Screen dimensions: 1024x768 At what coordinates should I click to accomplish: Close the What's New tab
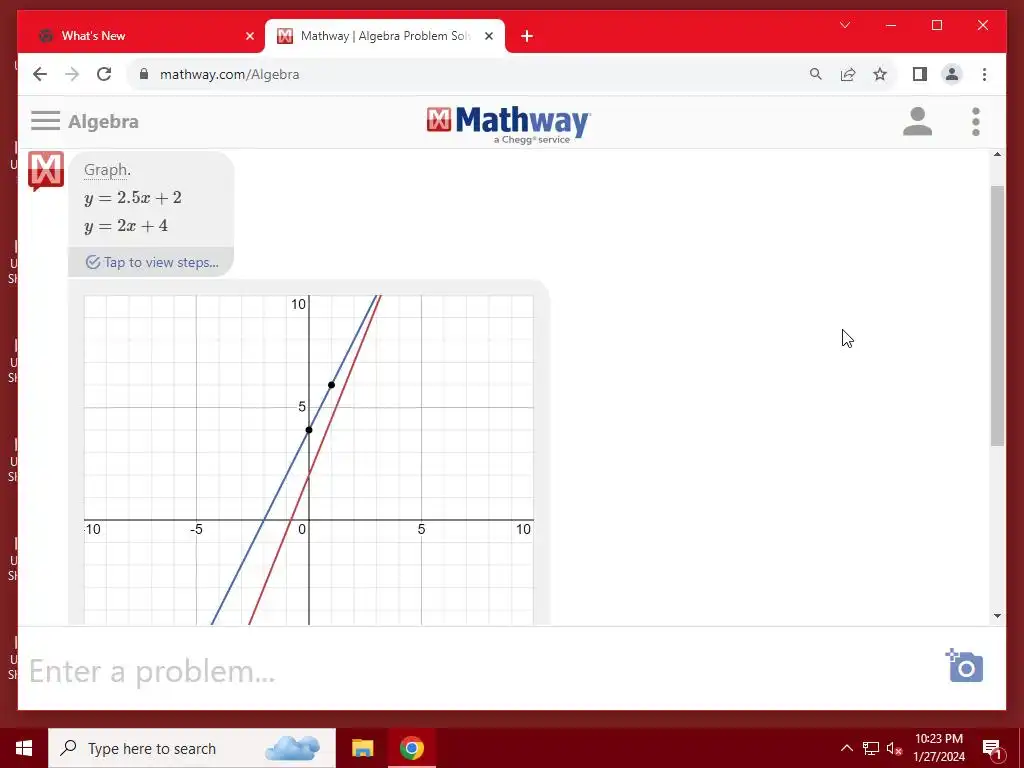pyautogui.click(x=249, y=36)
